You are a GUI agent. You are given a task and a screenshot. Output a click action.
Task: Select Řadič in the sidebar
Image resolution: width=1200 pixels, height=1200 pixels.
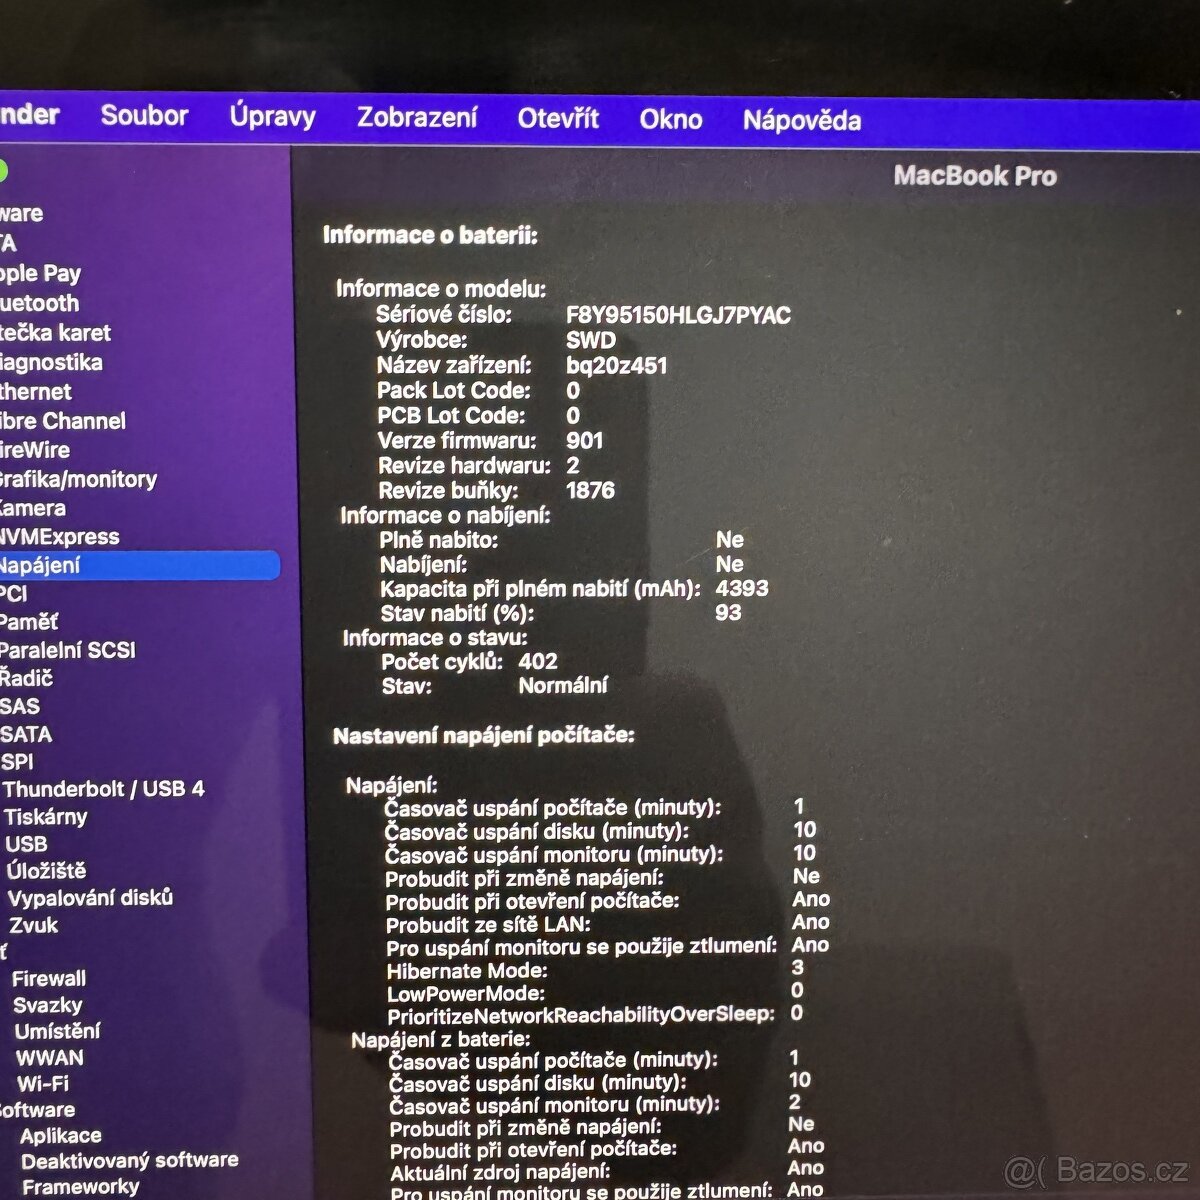point(26,678)
